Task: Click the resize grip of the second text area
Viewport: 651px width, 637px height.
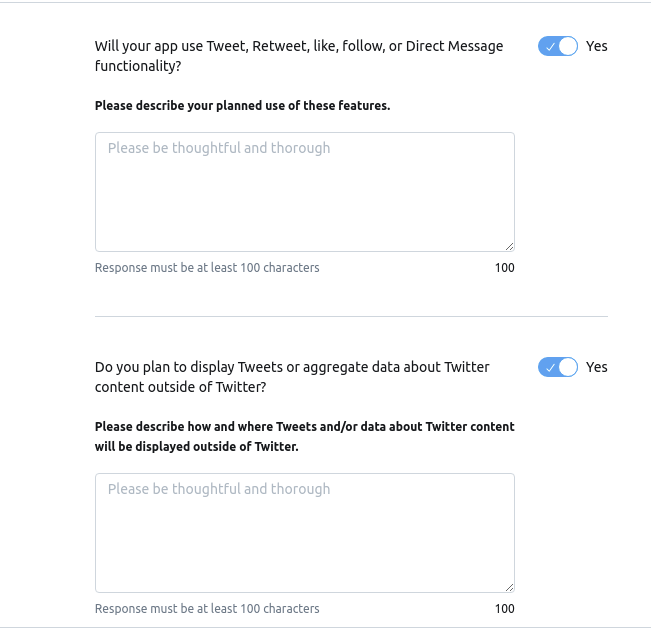Action: 509,587
